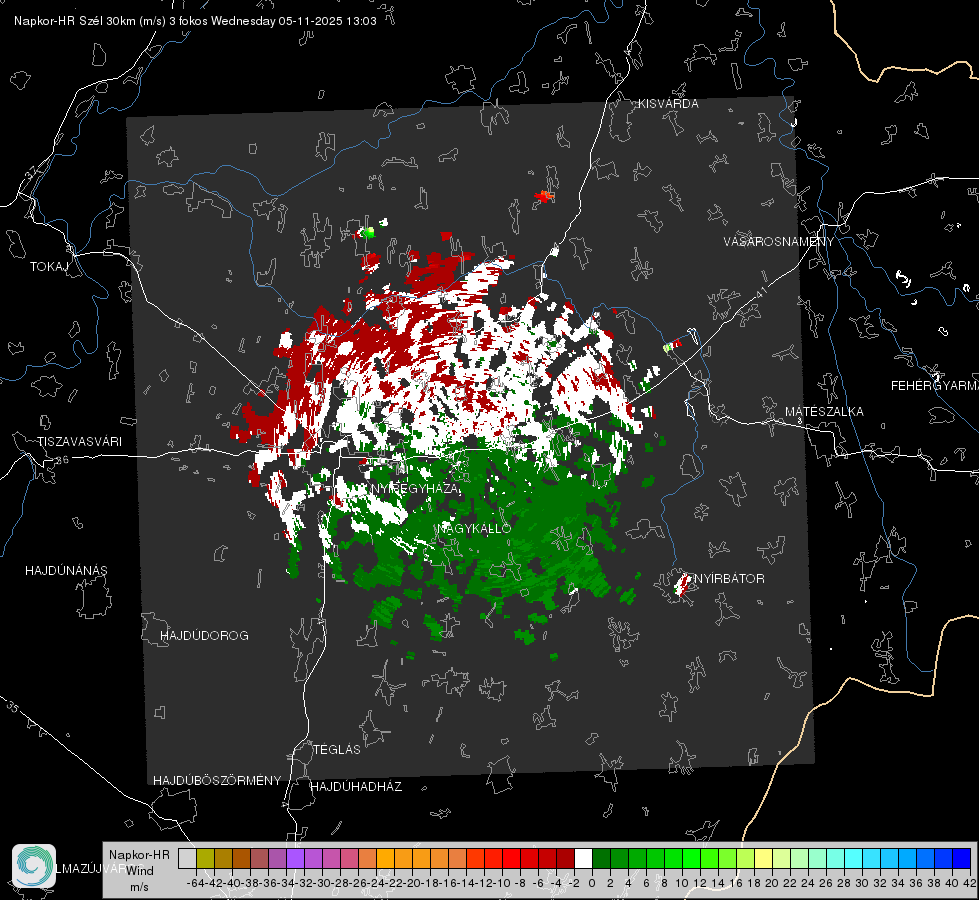Click the road number 41 label
This screenshot has height=900, width=979.
[x=760, y=291]
